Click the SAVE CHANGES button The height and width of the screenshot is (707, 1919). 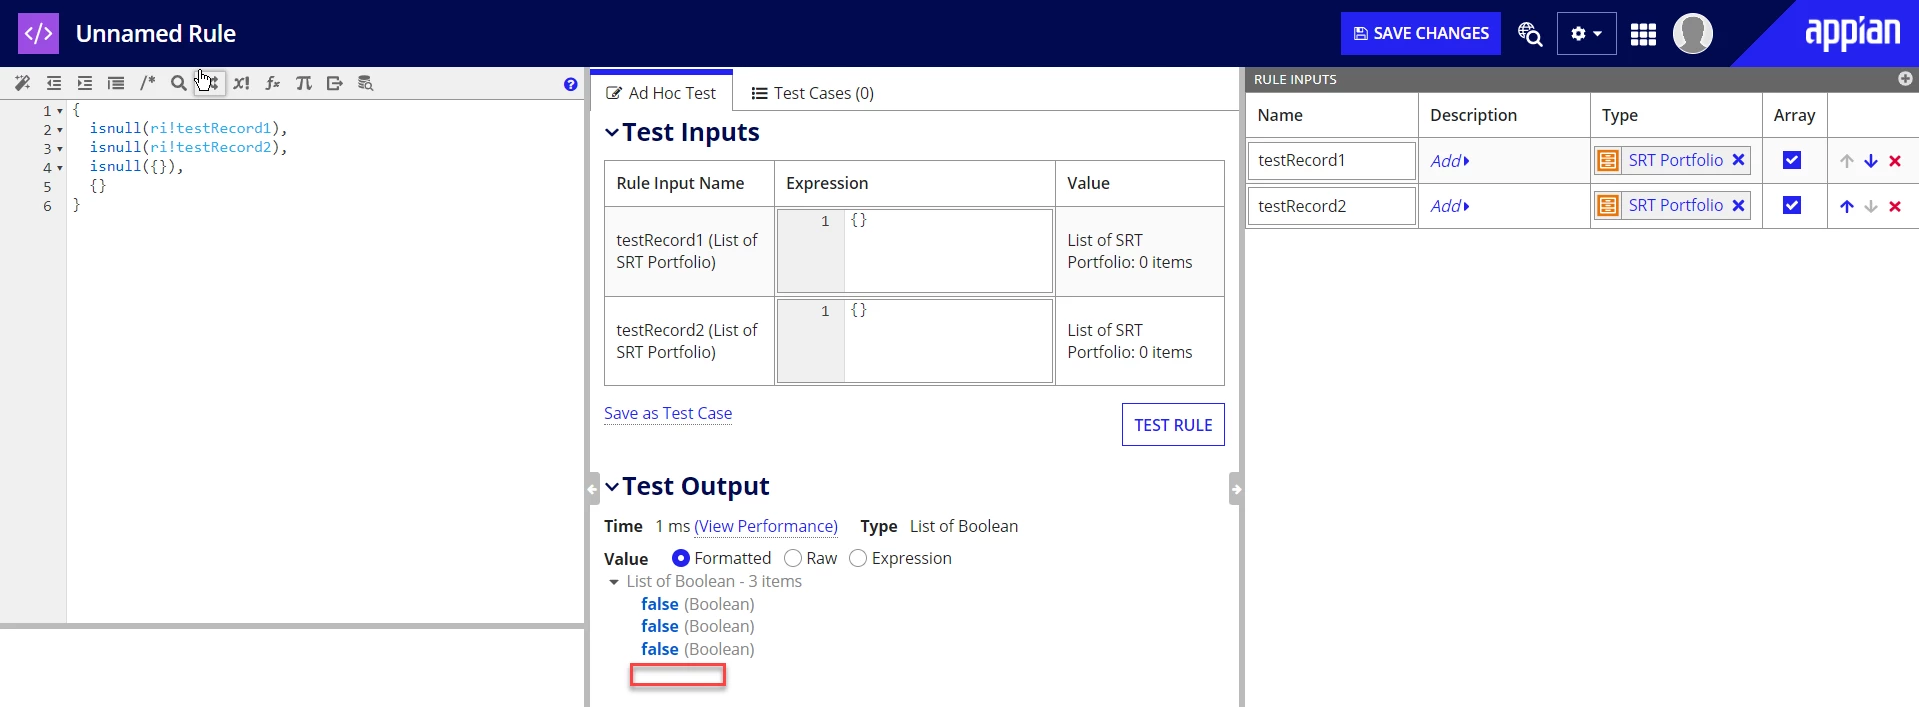pyautogui.click(x=1421, y=34)
